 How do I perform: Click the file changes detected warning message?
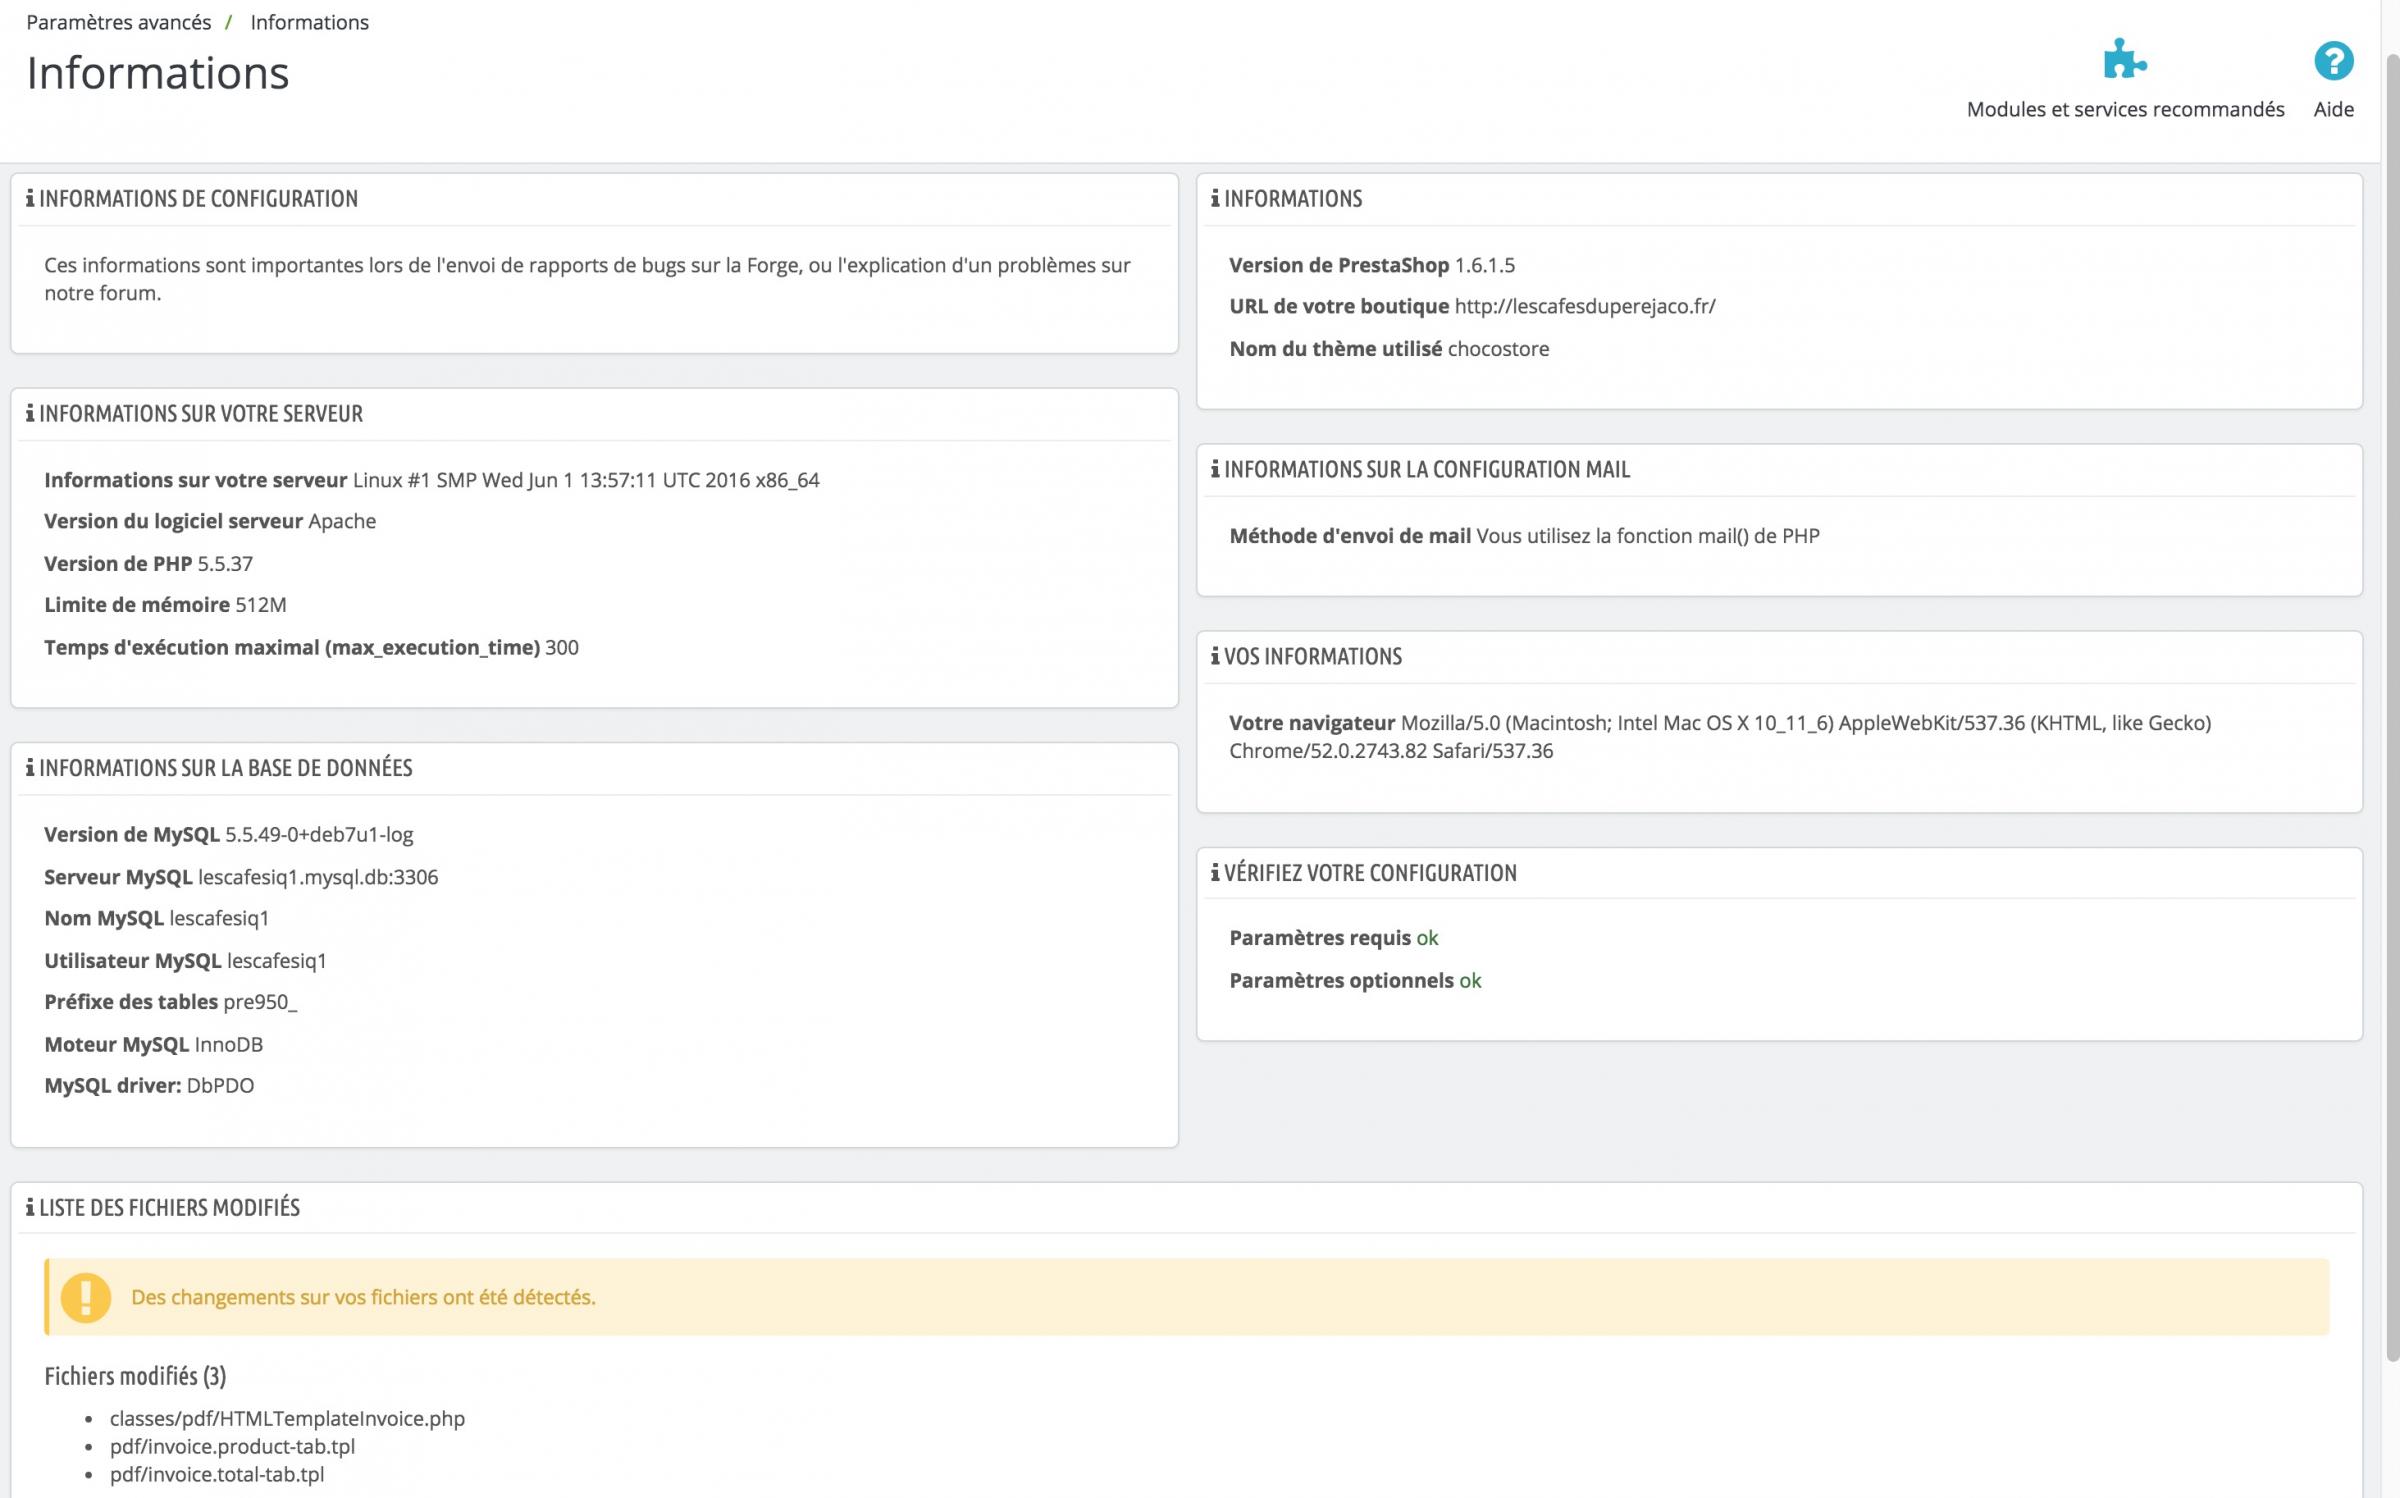[363, 1297]
